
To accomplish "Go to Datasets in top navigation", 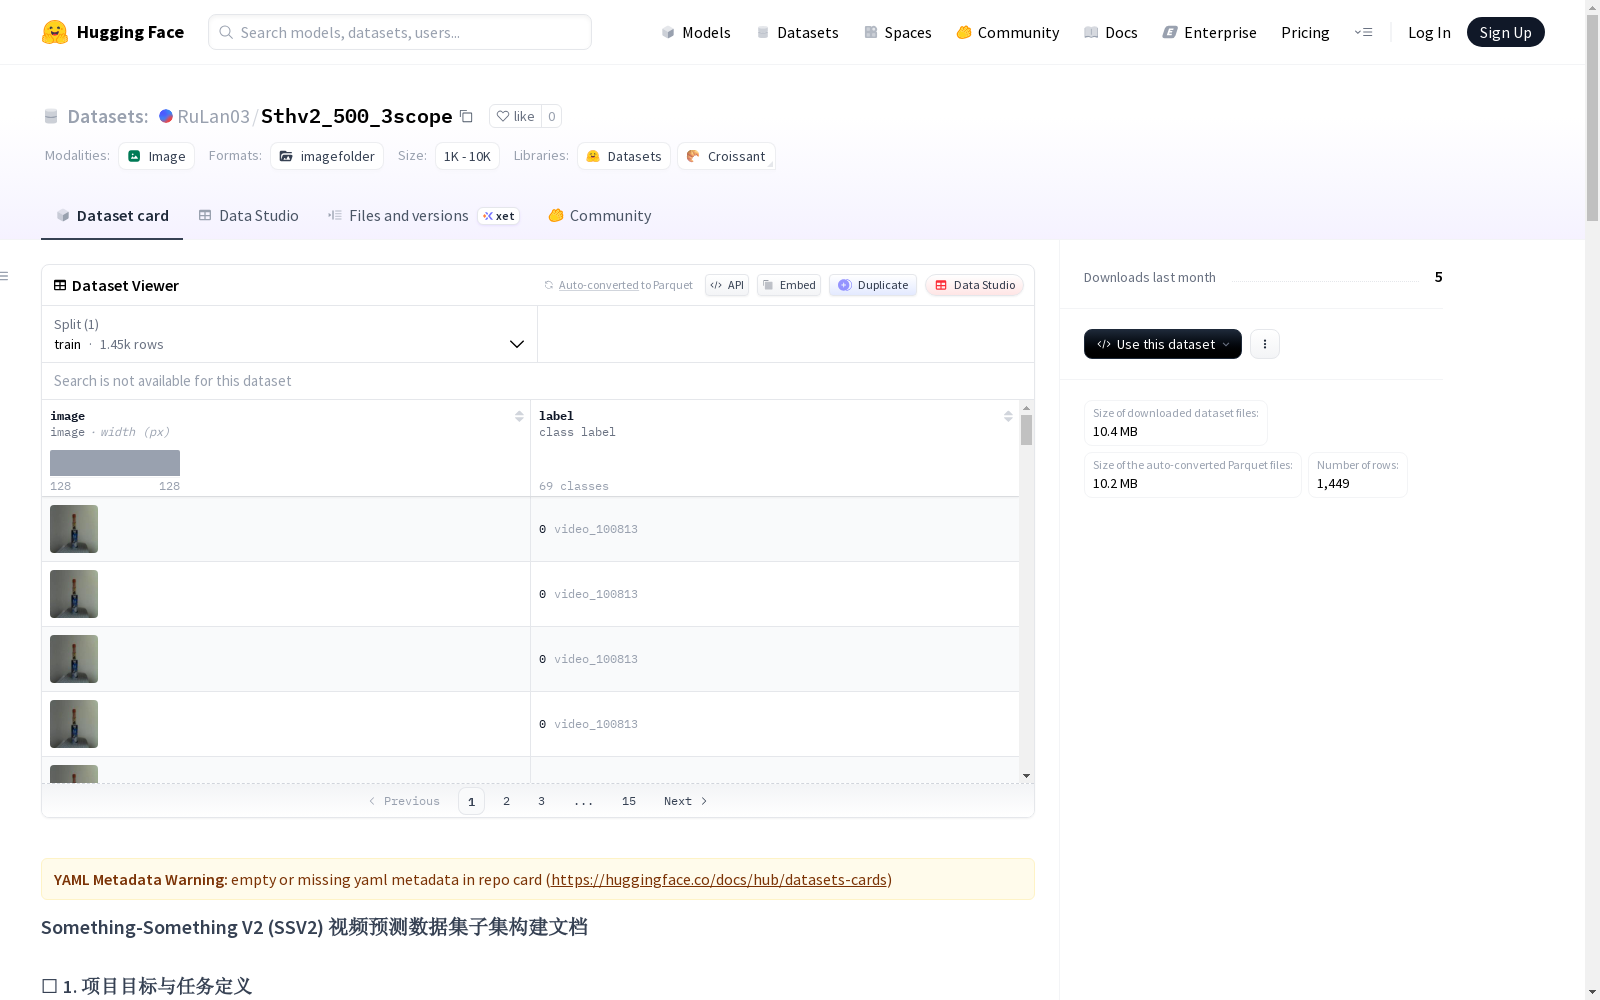I will 797,32.
